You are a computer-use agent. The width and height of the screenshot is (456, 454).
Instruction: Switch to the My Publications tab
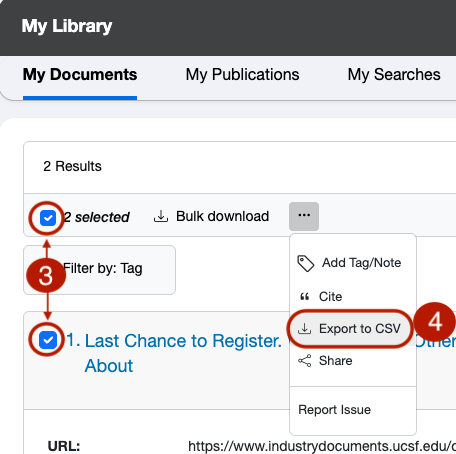point(242,75)
